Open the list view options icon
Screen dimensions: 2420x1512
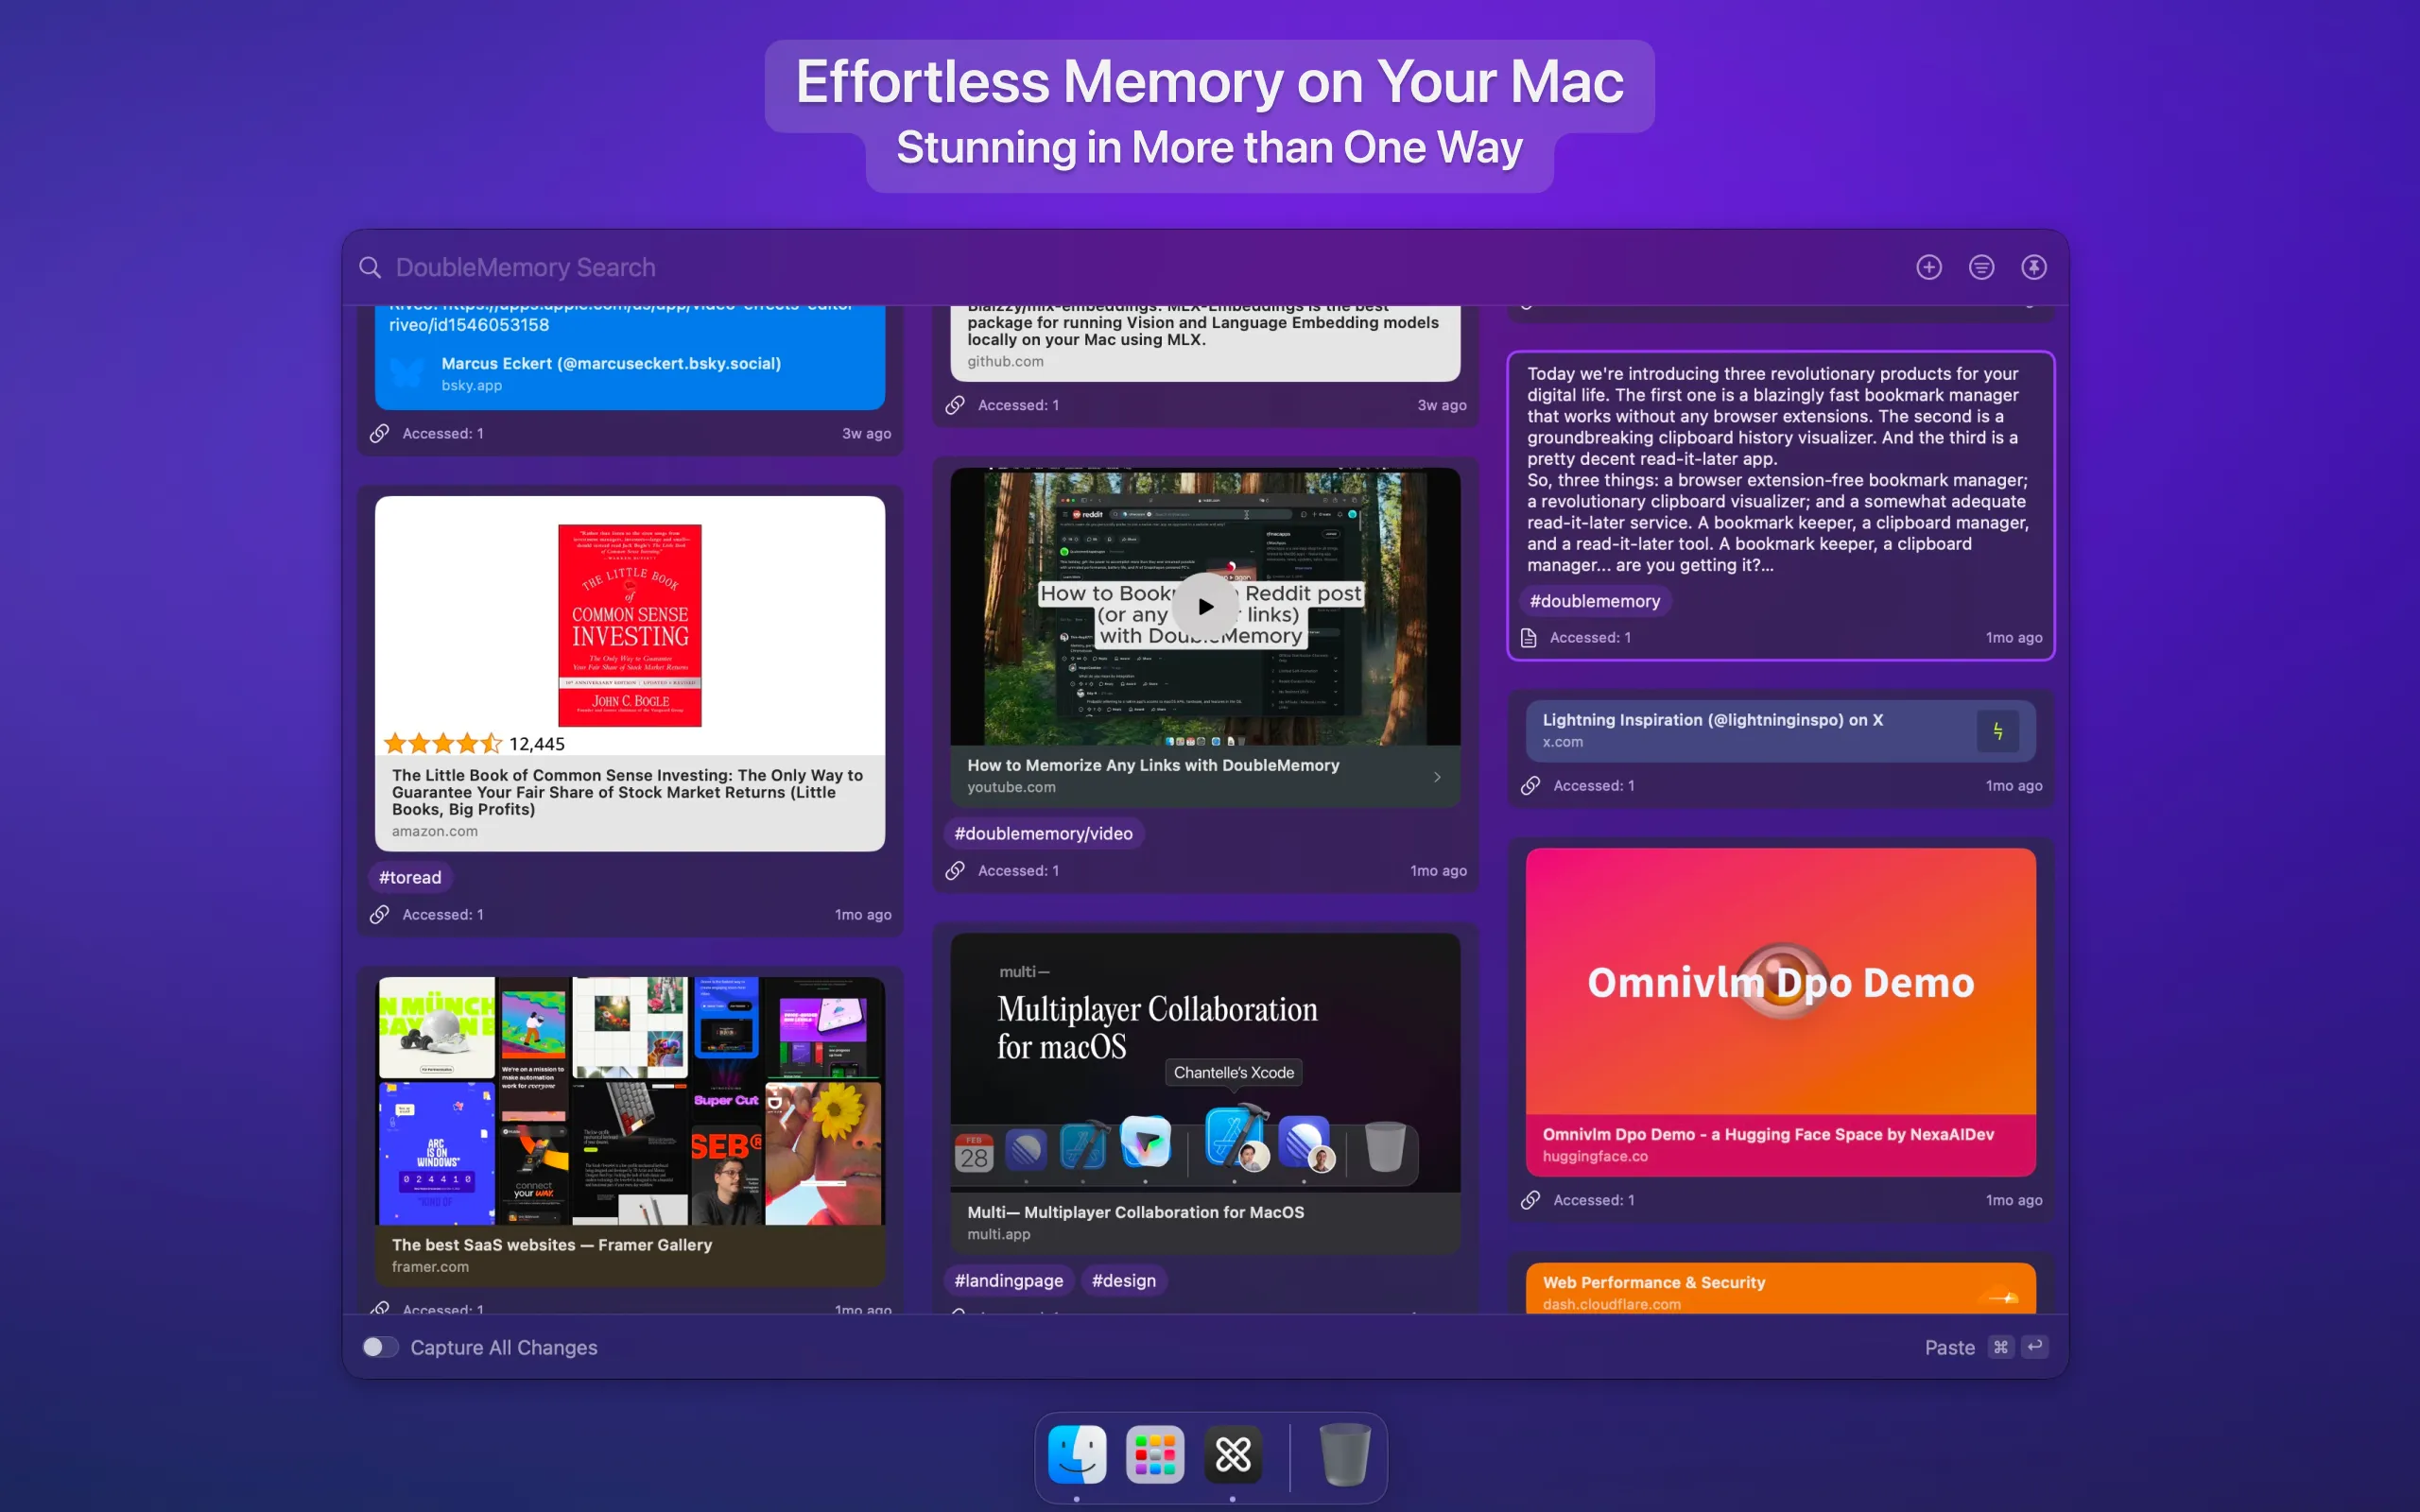click(1981, 267)
